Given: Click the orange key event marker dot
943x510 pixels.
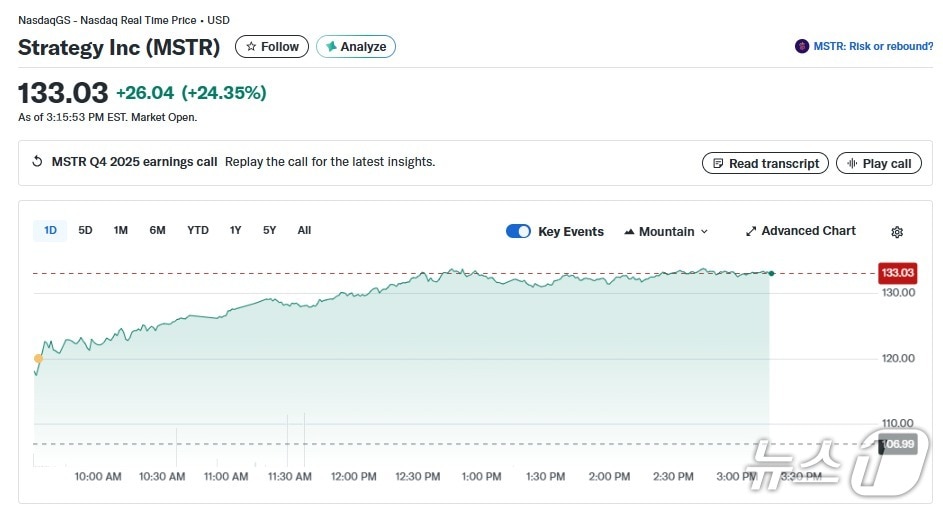Looking at the screenshot, I should click(x=39, y=358).
